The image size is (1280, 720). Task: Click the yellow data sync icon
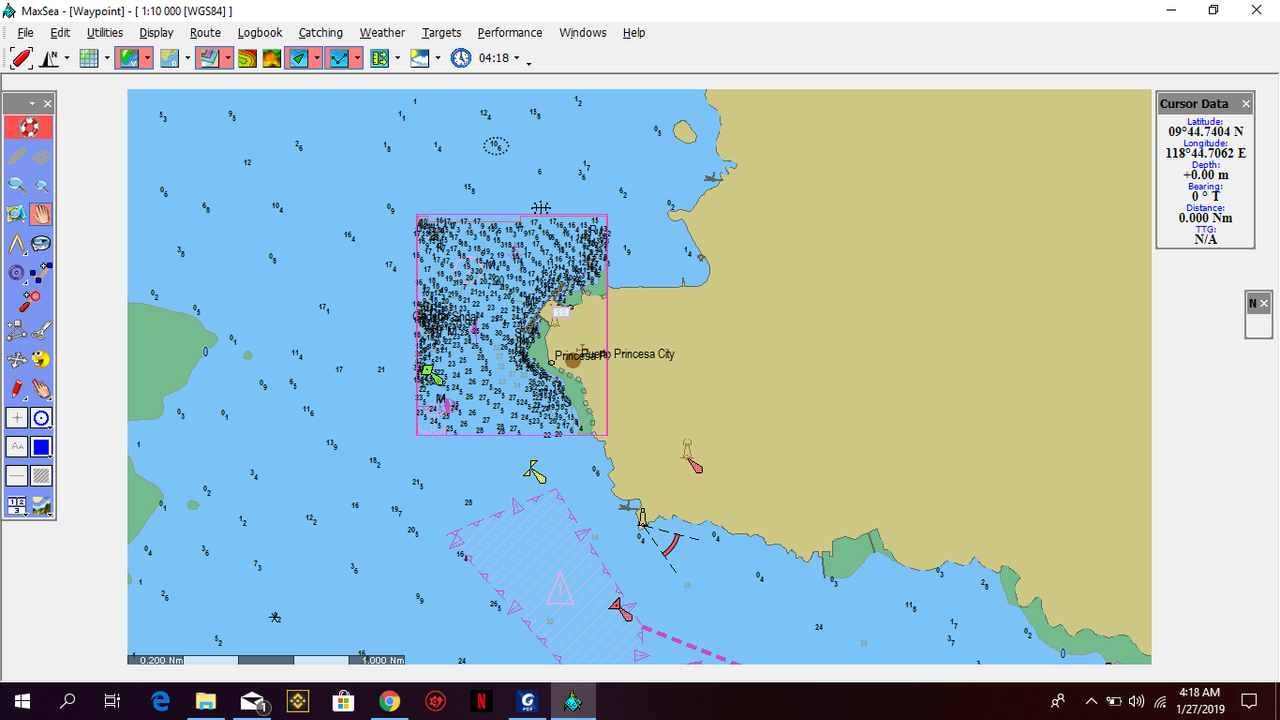[380, 58]
